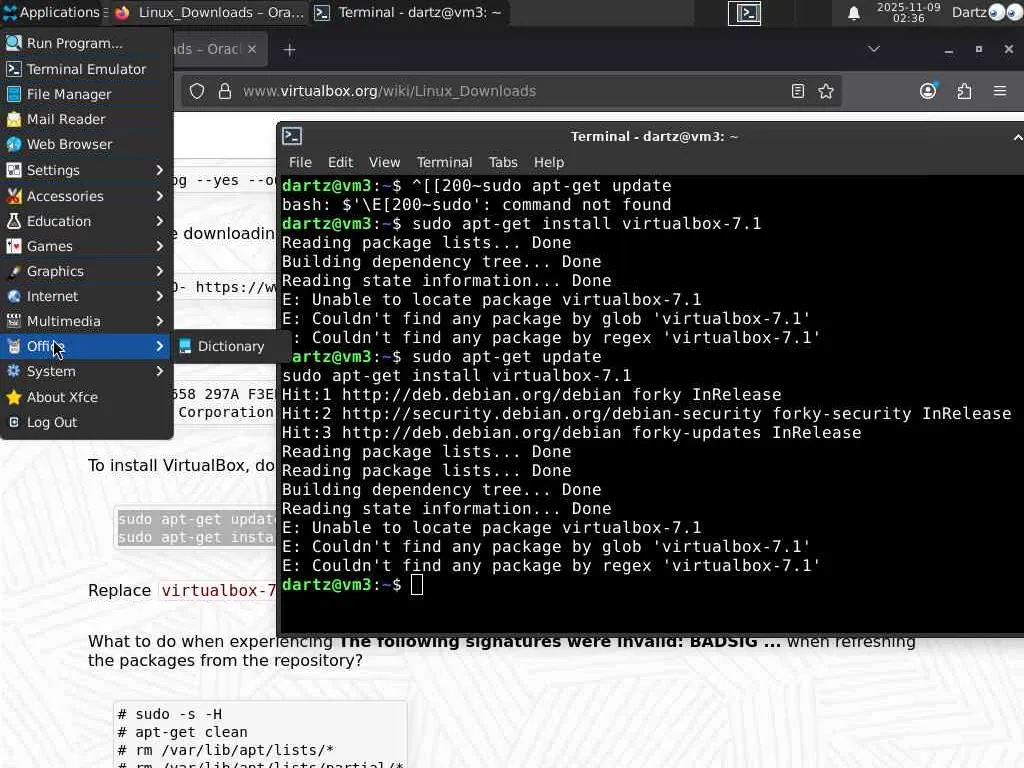Close the Linux_Downloads Firefox tab

coord(252,49)
